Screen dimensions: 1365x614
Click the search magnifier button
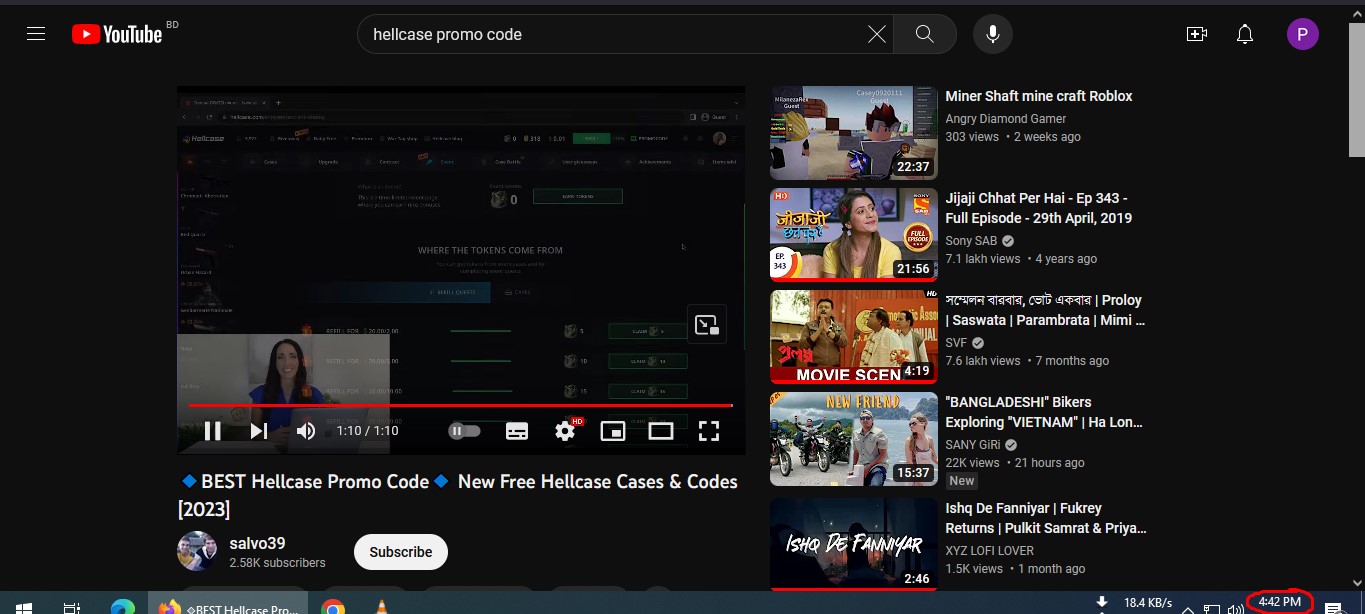coord(925,34)
